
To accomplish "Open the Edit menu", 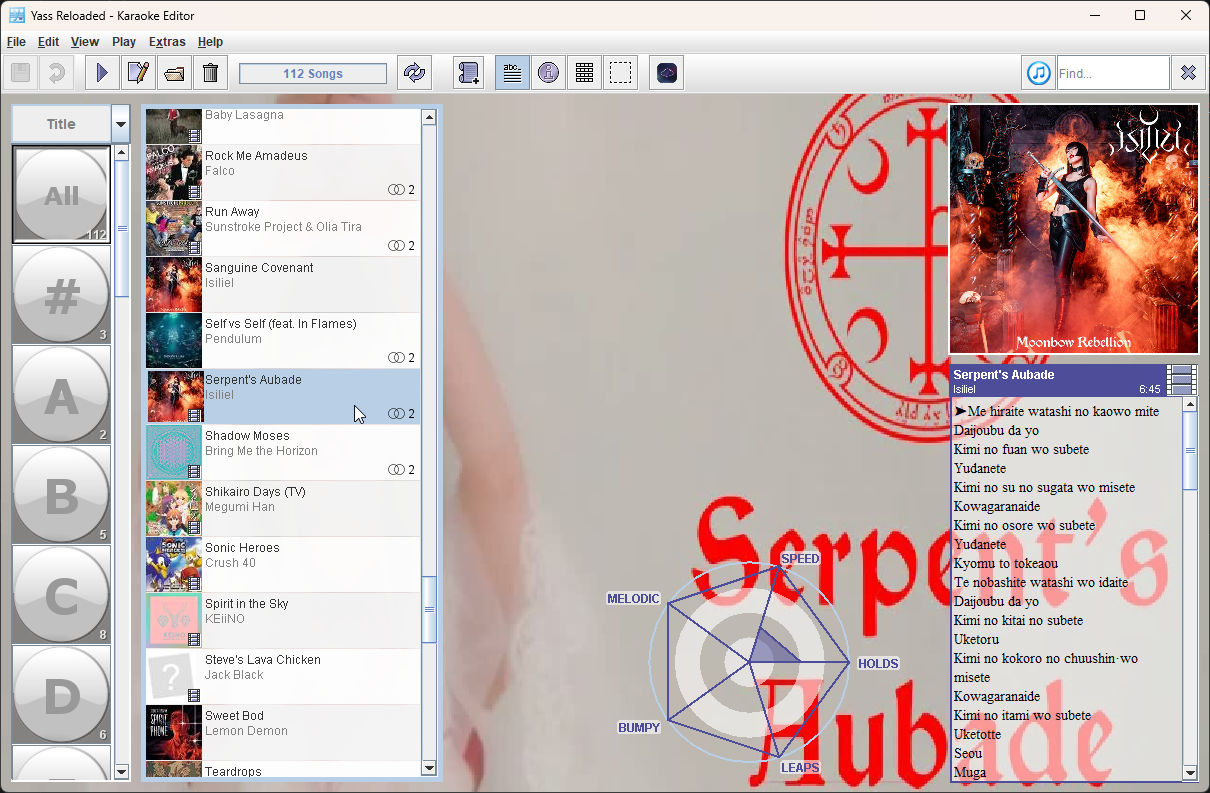I will click(x=49, y=42).
